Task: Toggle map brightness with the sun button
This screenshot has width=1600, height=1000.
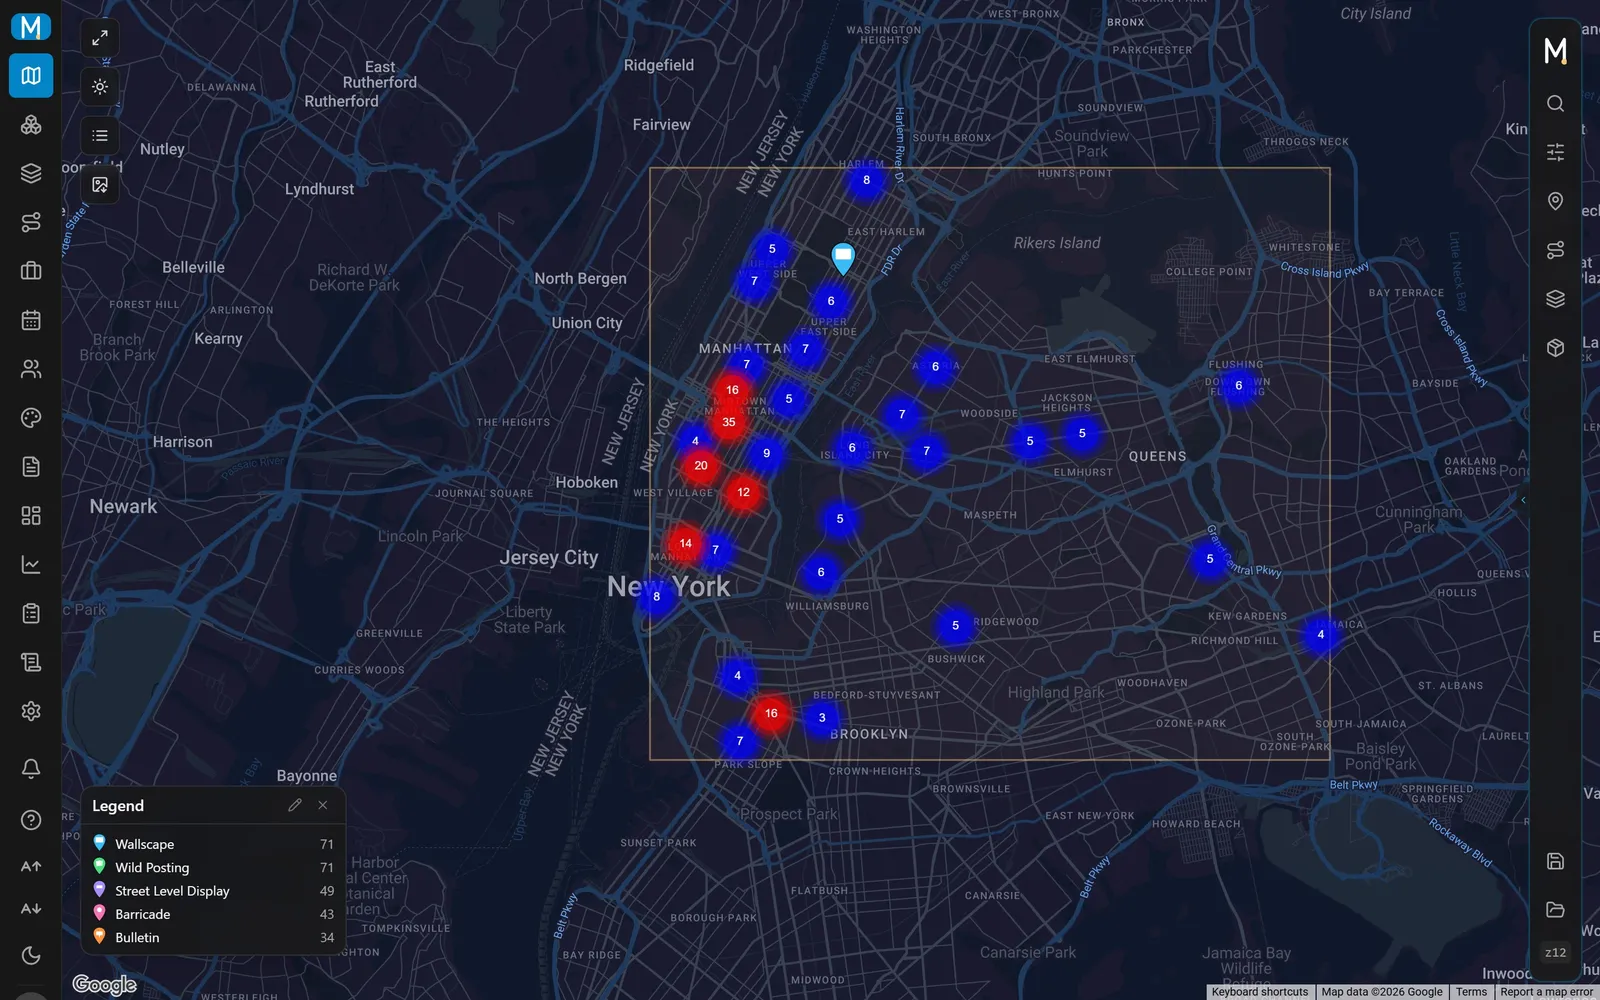Action: (100, 87)
